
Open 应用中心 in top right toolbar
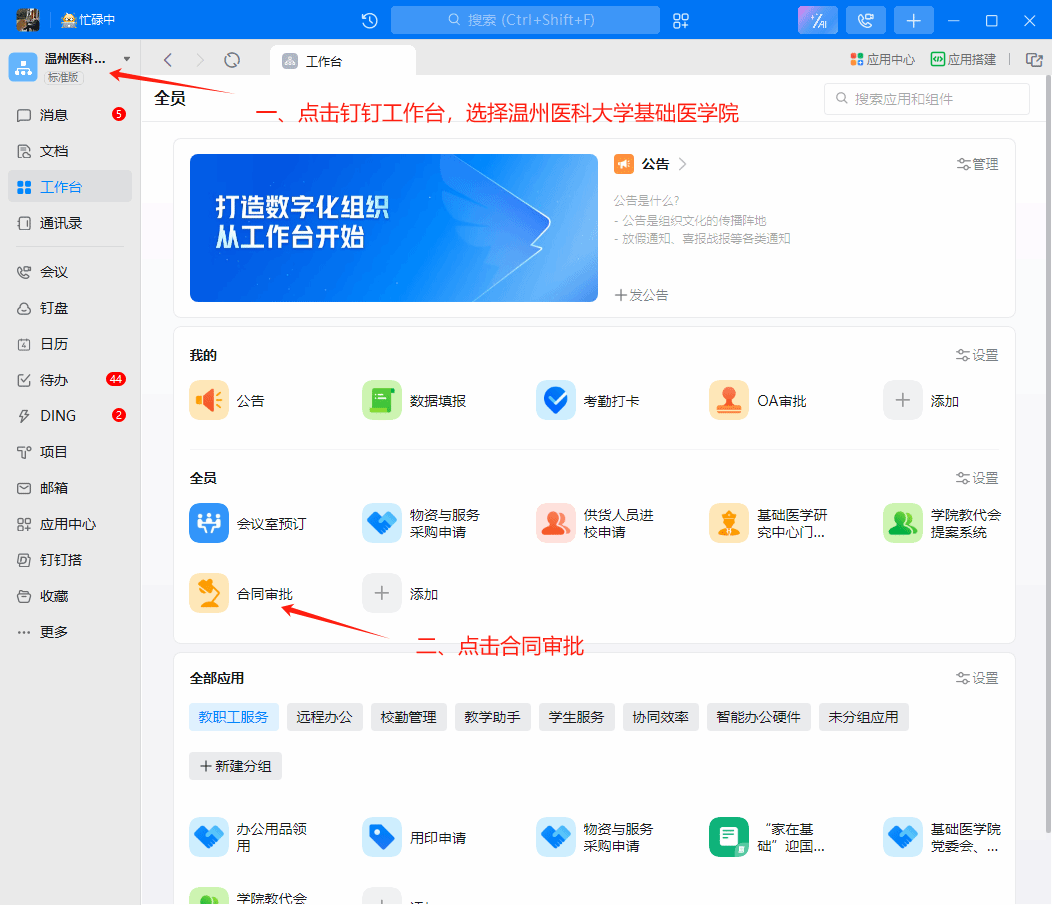tap(882, 60)
